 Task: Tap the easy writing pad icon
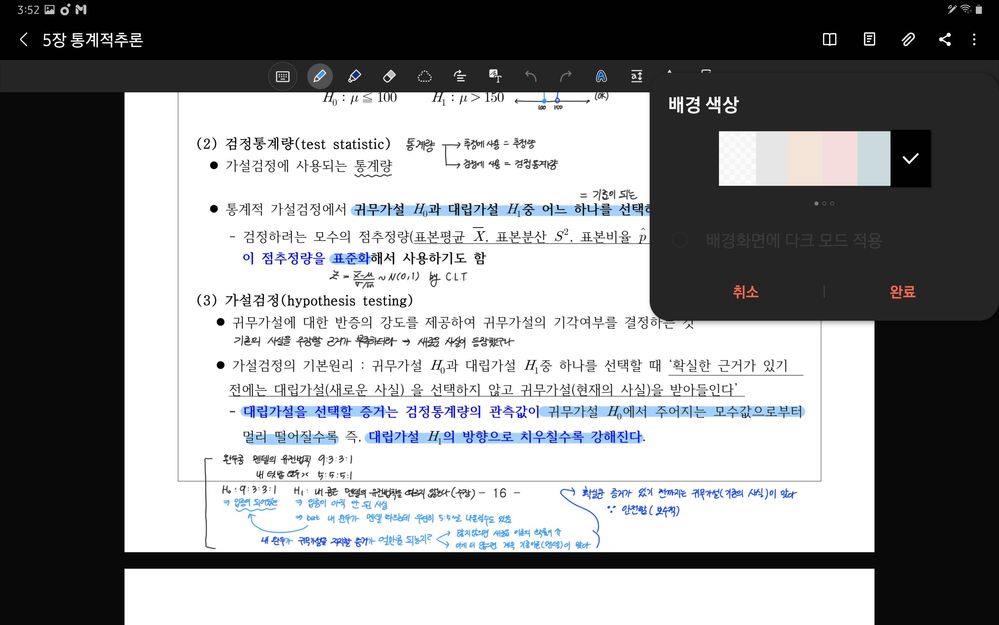pyautogui.click(x=636, y=76)
